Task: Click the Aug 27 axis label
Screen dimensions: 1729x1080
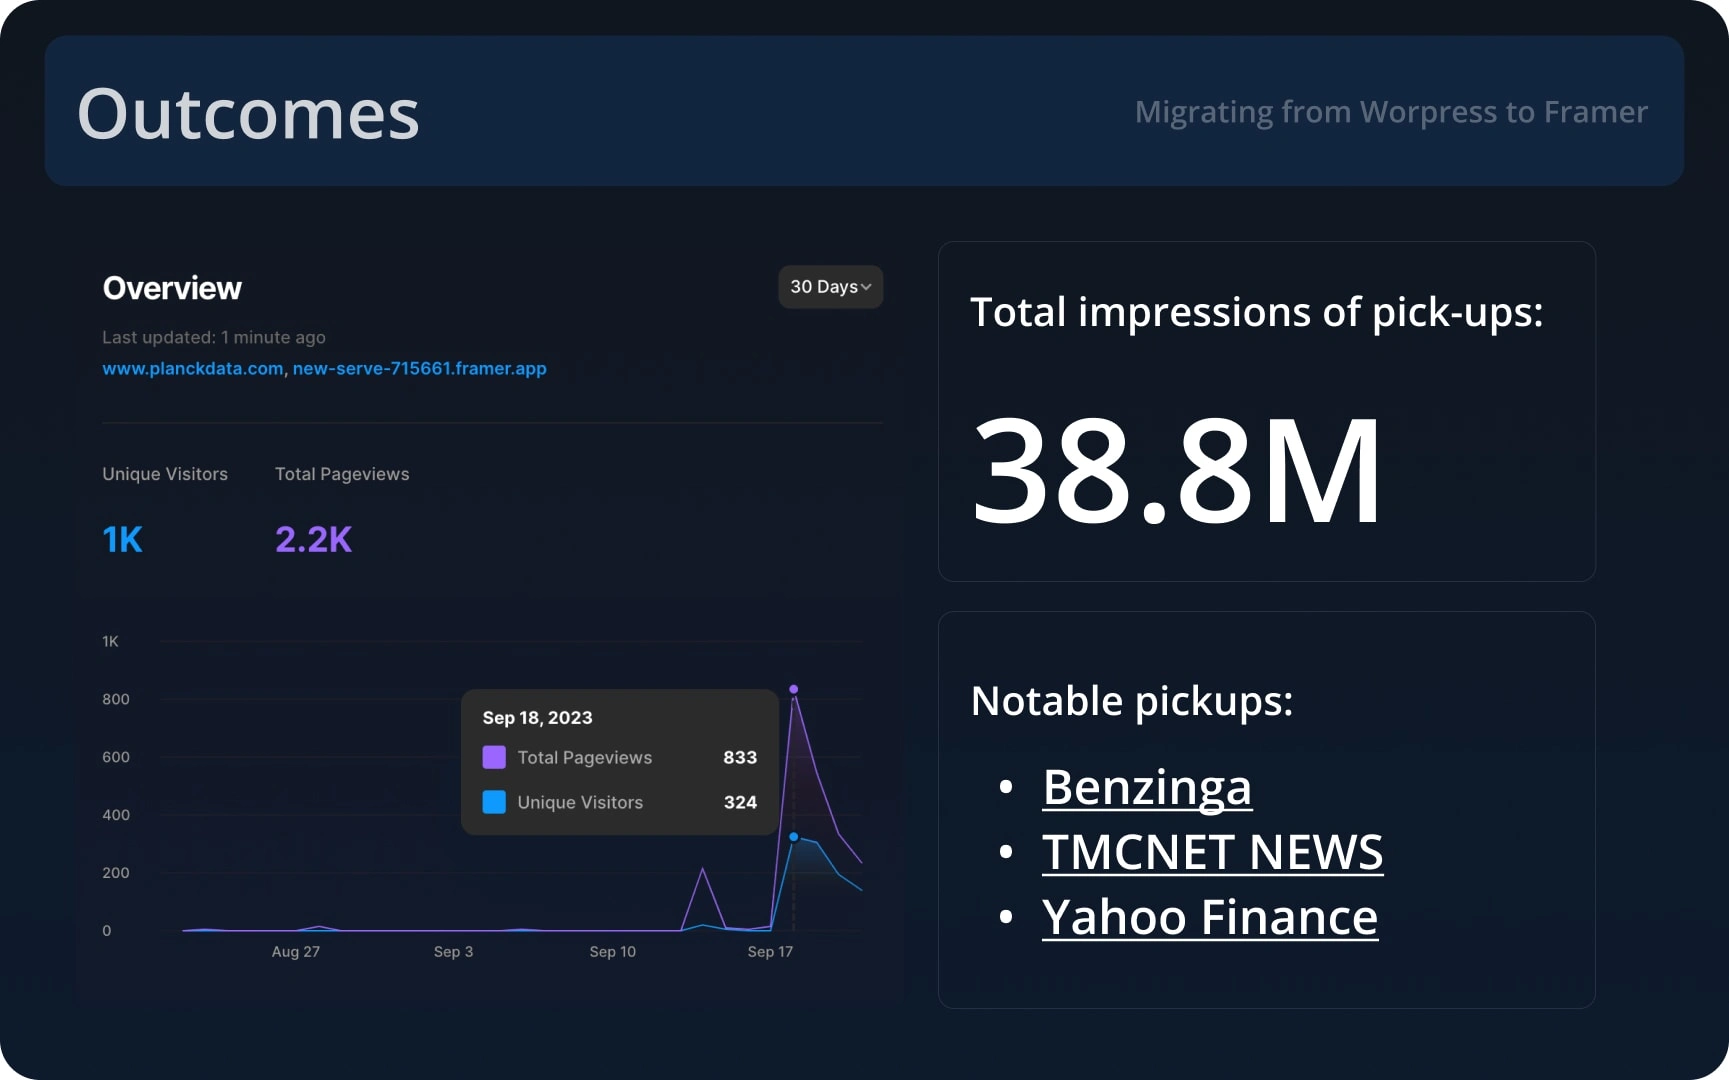Action: pos(296,952)
